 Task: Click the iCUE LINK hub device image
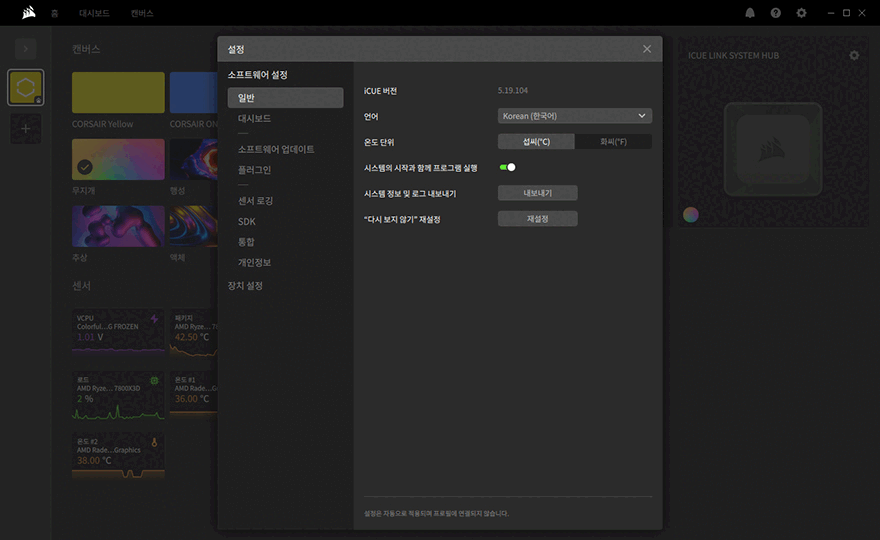773,149
